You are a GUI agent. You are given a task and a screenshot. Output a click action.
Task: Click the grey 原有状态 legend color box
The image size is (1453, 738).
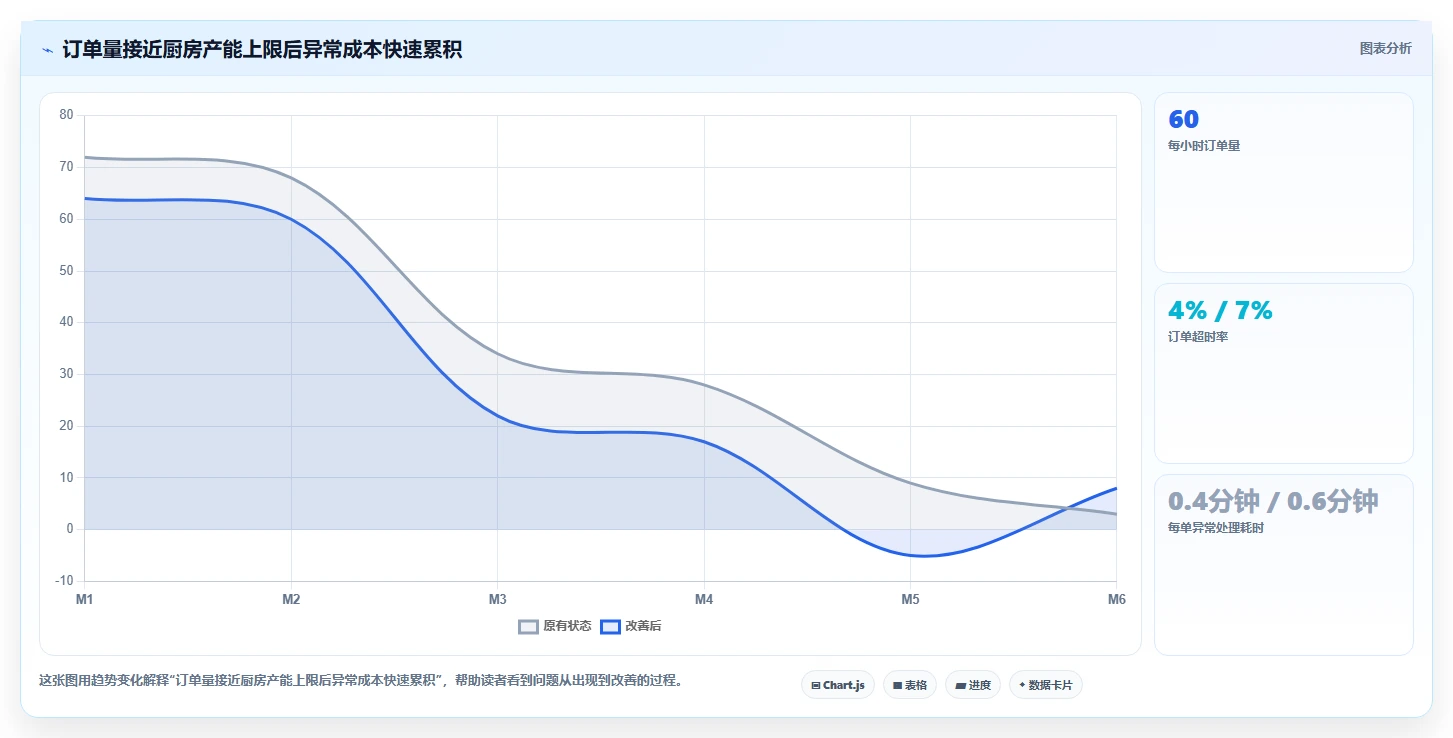[x=529, y=627]
